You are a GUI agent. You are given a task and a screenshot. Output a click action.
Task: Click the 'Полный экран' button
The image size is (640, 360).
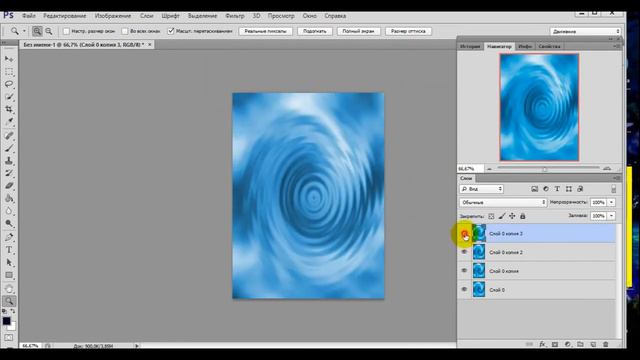(358, 31)
